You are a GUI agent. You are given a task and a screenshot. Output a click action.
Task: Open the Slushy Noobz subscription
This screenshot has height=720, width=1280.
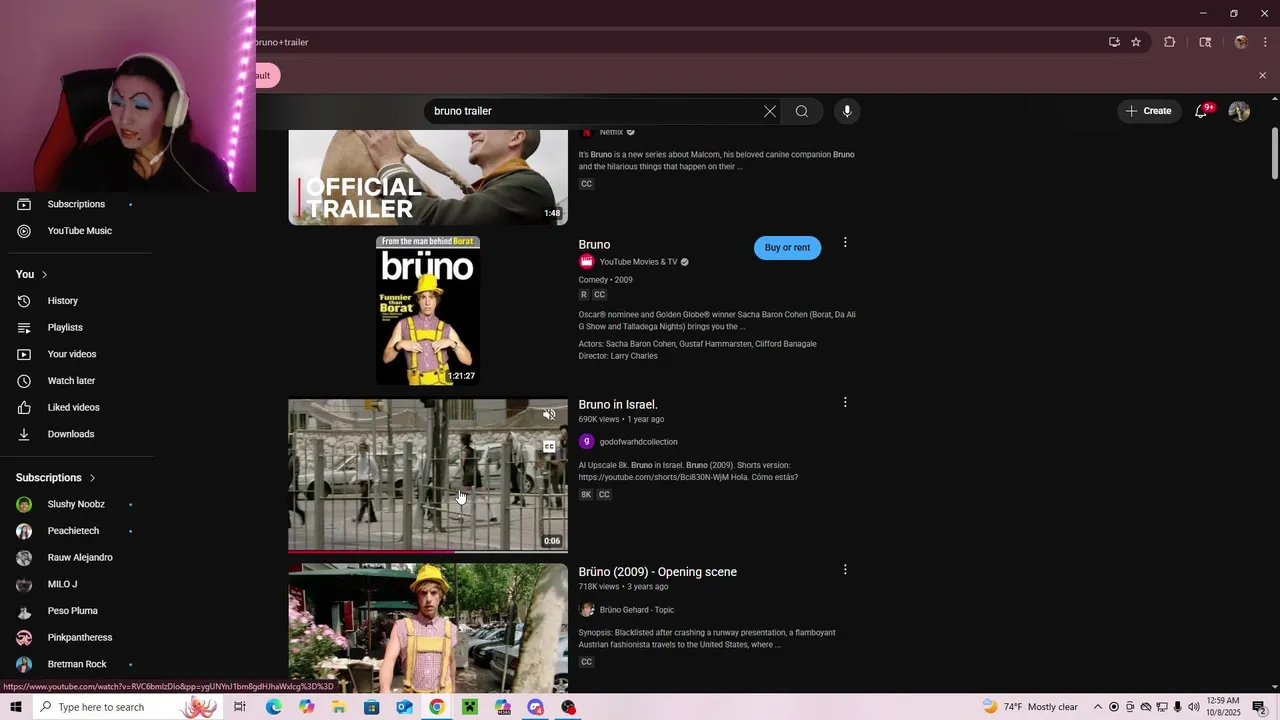(76, 504)
